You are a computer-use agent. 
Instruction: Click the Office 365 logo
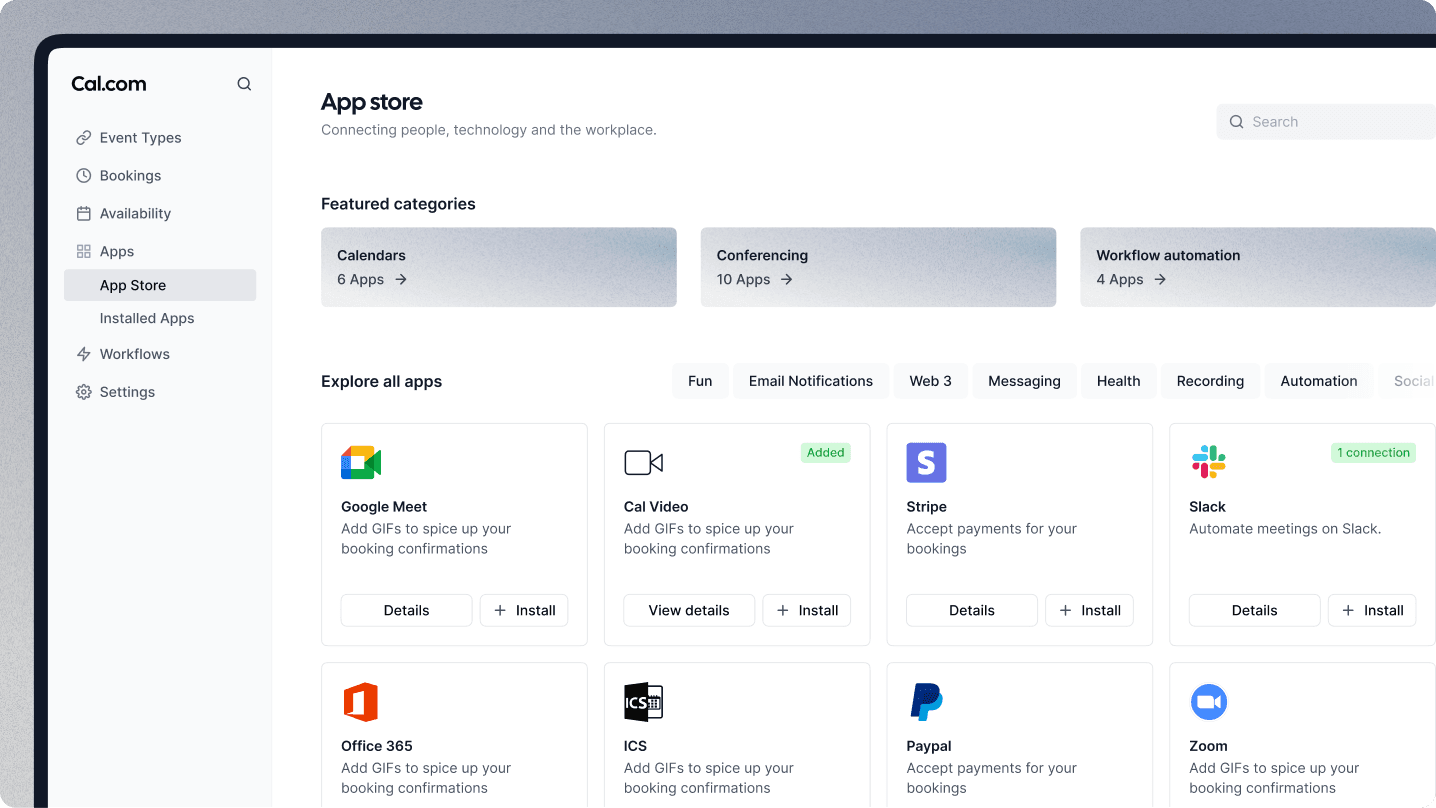[361, 702]
